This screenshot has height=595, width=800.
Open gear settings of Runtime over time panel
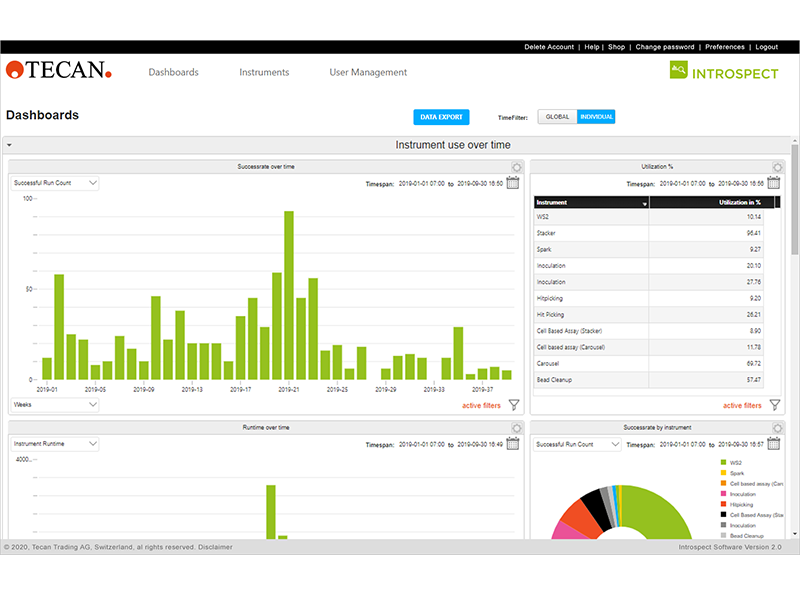[515, 428]
